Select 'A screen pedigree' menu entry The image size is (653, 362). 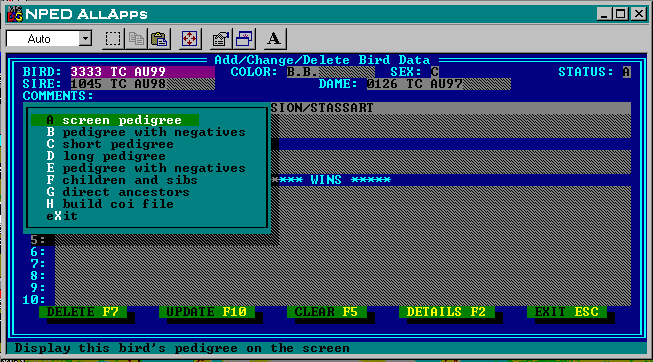(x=115, y=120)
